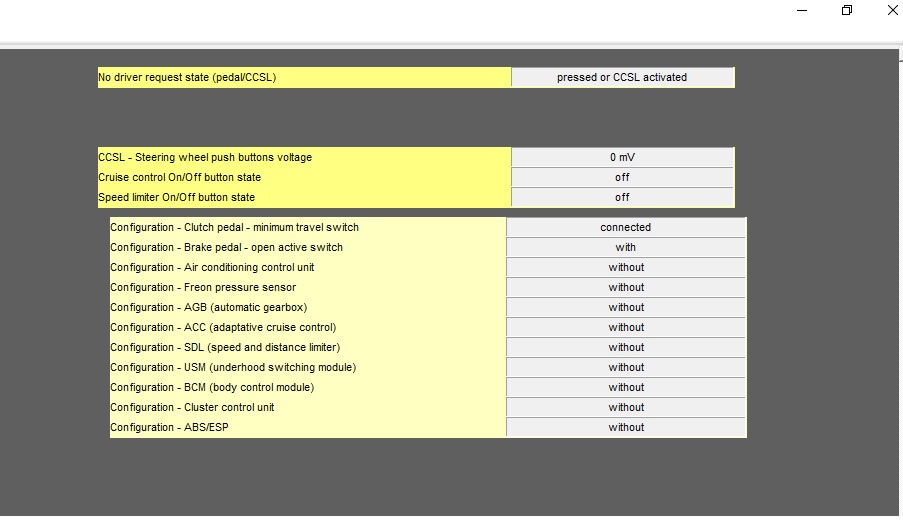Click 'without' value for BCM row

pyautogui.click(x=626, y=387)
